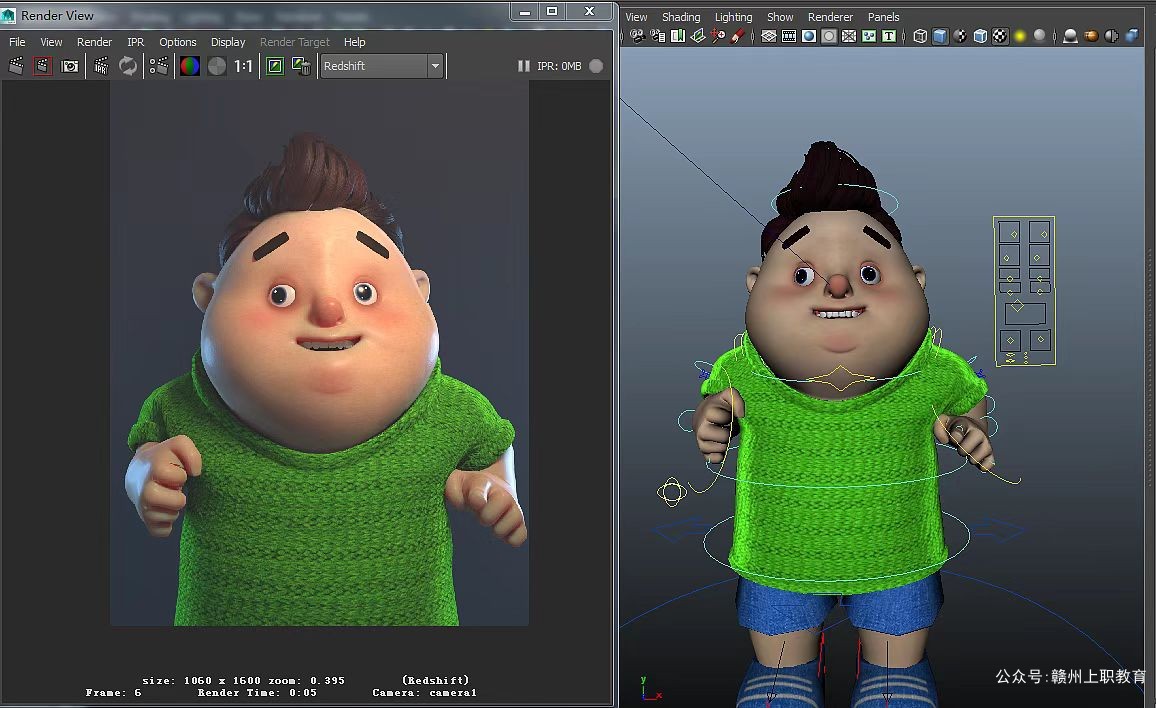The height and width of the screenshot is (708, 1156).
Task: Click the Select Camera icon in viewport toolbar
Action: click(x=638, y=35)
